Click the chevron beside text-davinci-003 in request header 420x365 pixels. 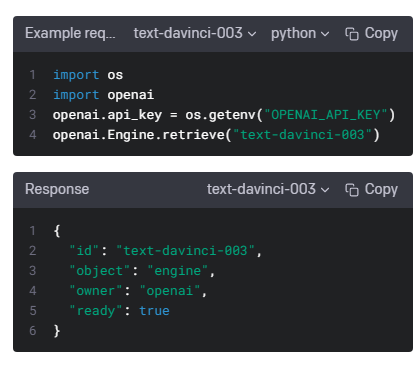click(252, 34)
